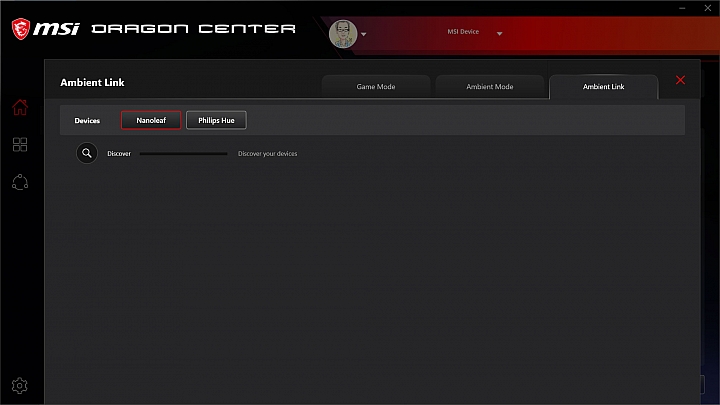This screenshot has height=405, width=720.
Task: Click the 'Discover your devices' text
Action: [267, 154]
